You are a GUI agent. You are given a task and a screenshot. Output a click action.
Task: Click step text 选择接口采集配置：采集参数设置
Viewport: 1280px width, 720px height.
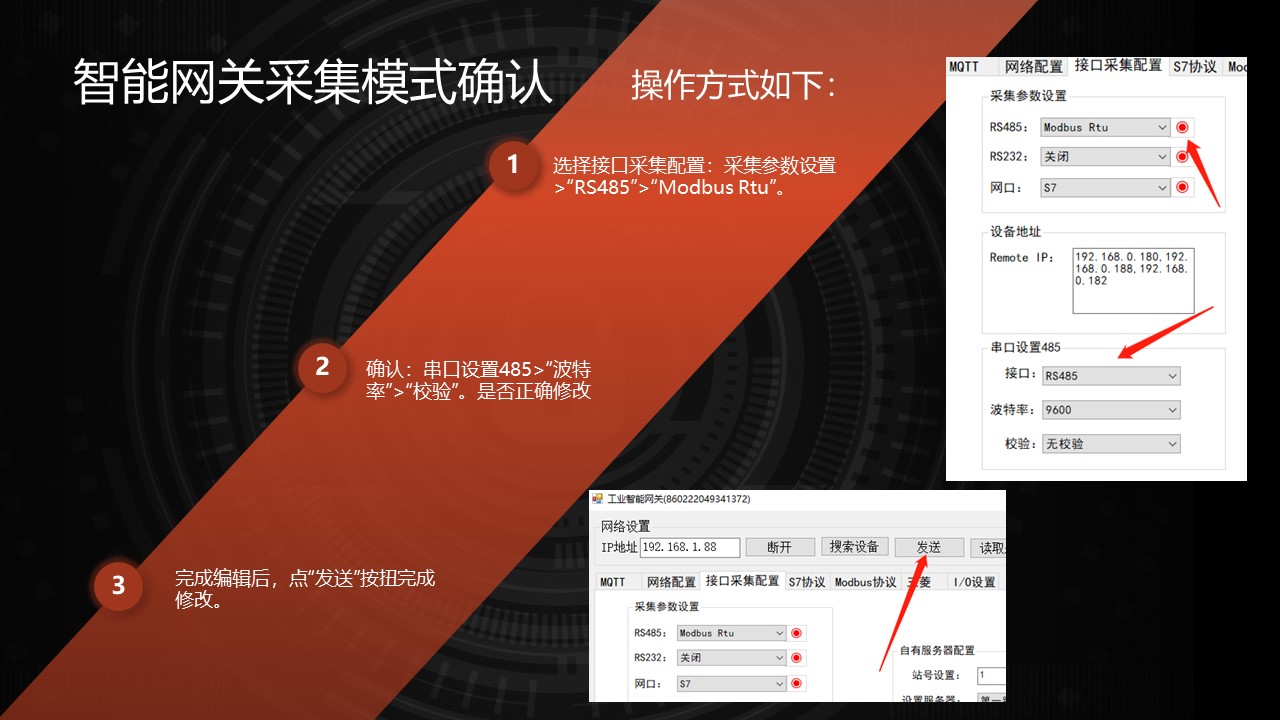click(x=694, y=166)
